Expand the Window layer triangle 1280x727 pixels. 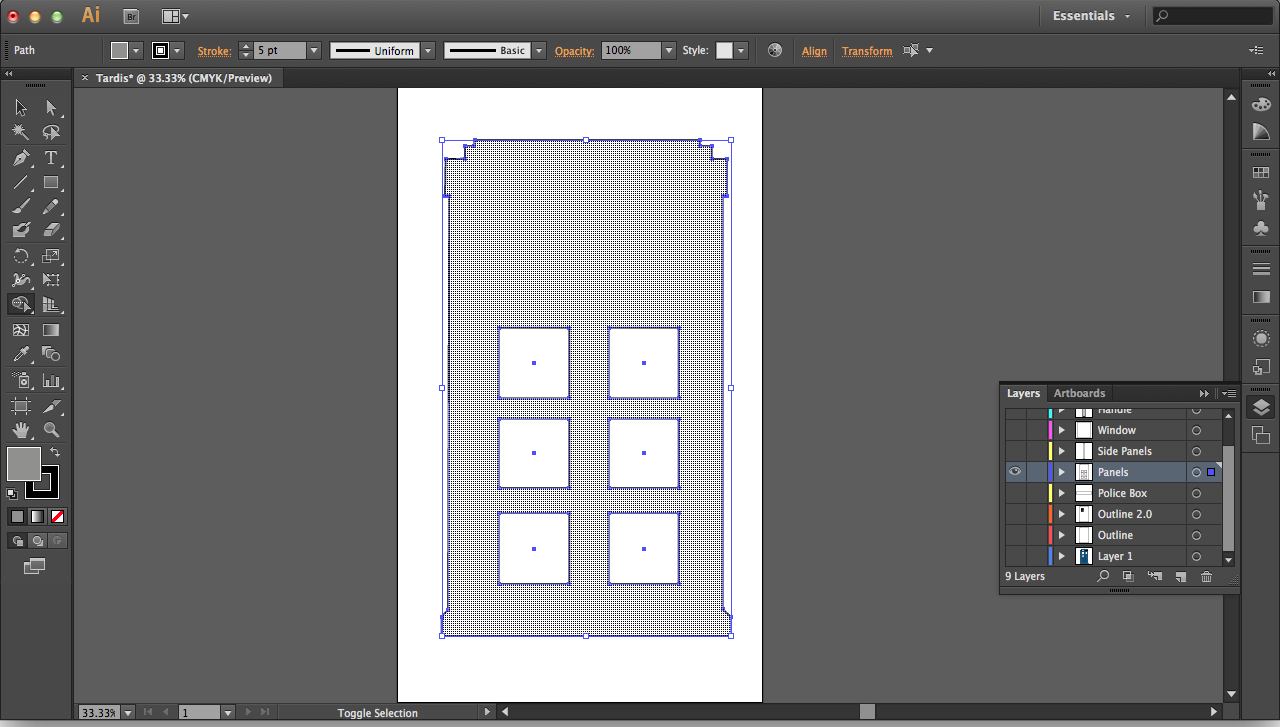(1062, 430)
